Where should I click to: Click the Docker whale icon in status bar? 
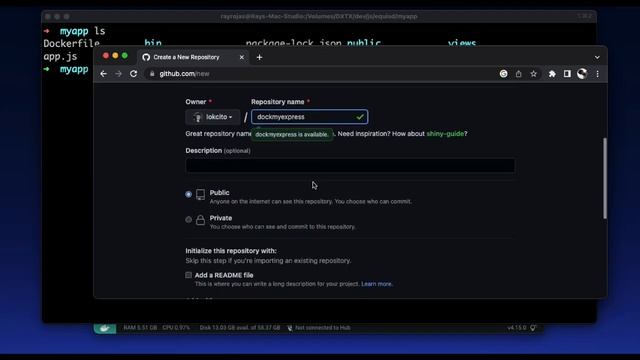tap(105, 328)
